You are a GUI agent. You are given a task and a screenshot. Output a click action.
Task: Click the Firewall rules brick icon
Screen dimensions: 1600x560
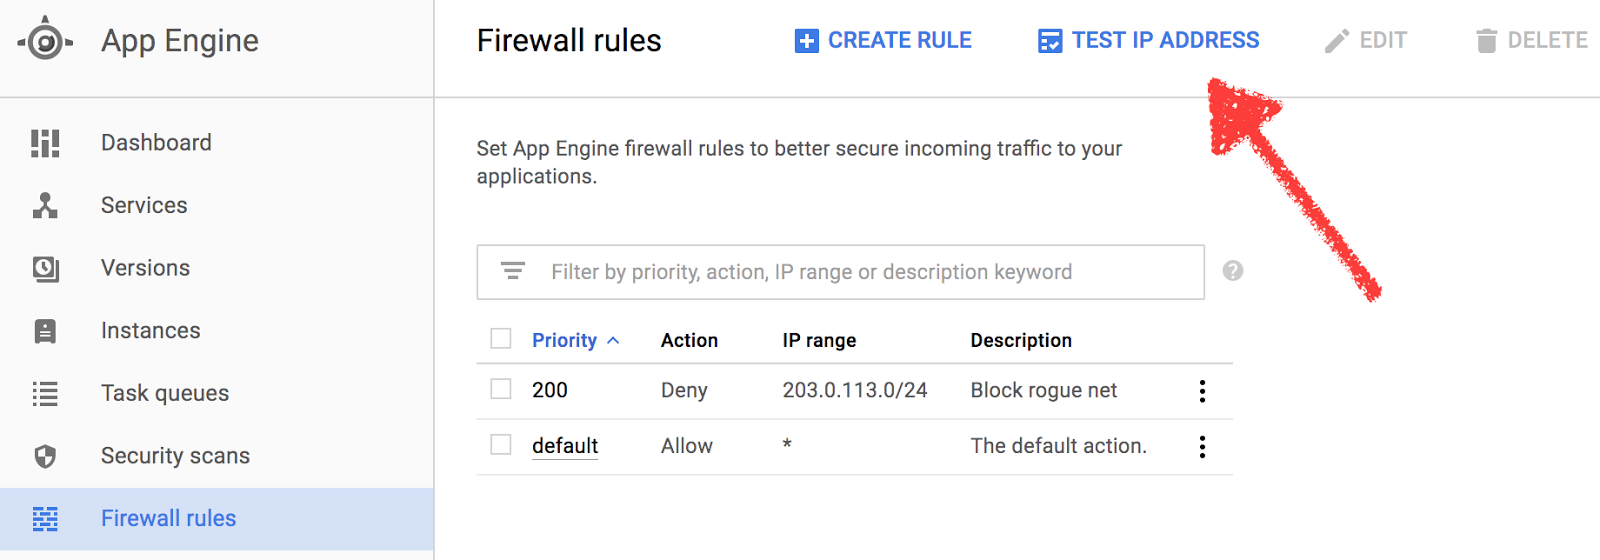coord(45,519)
